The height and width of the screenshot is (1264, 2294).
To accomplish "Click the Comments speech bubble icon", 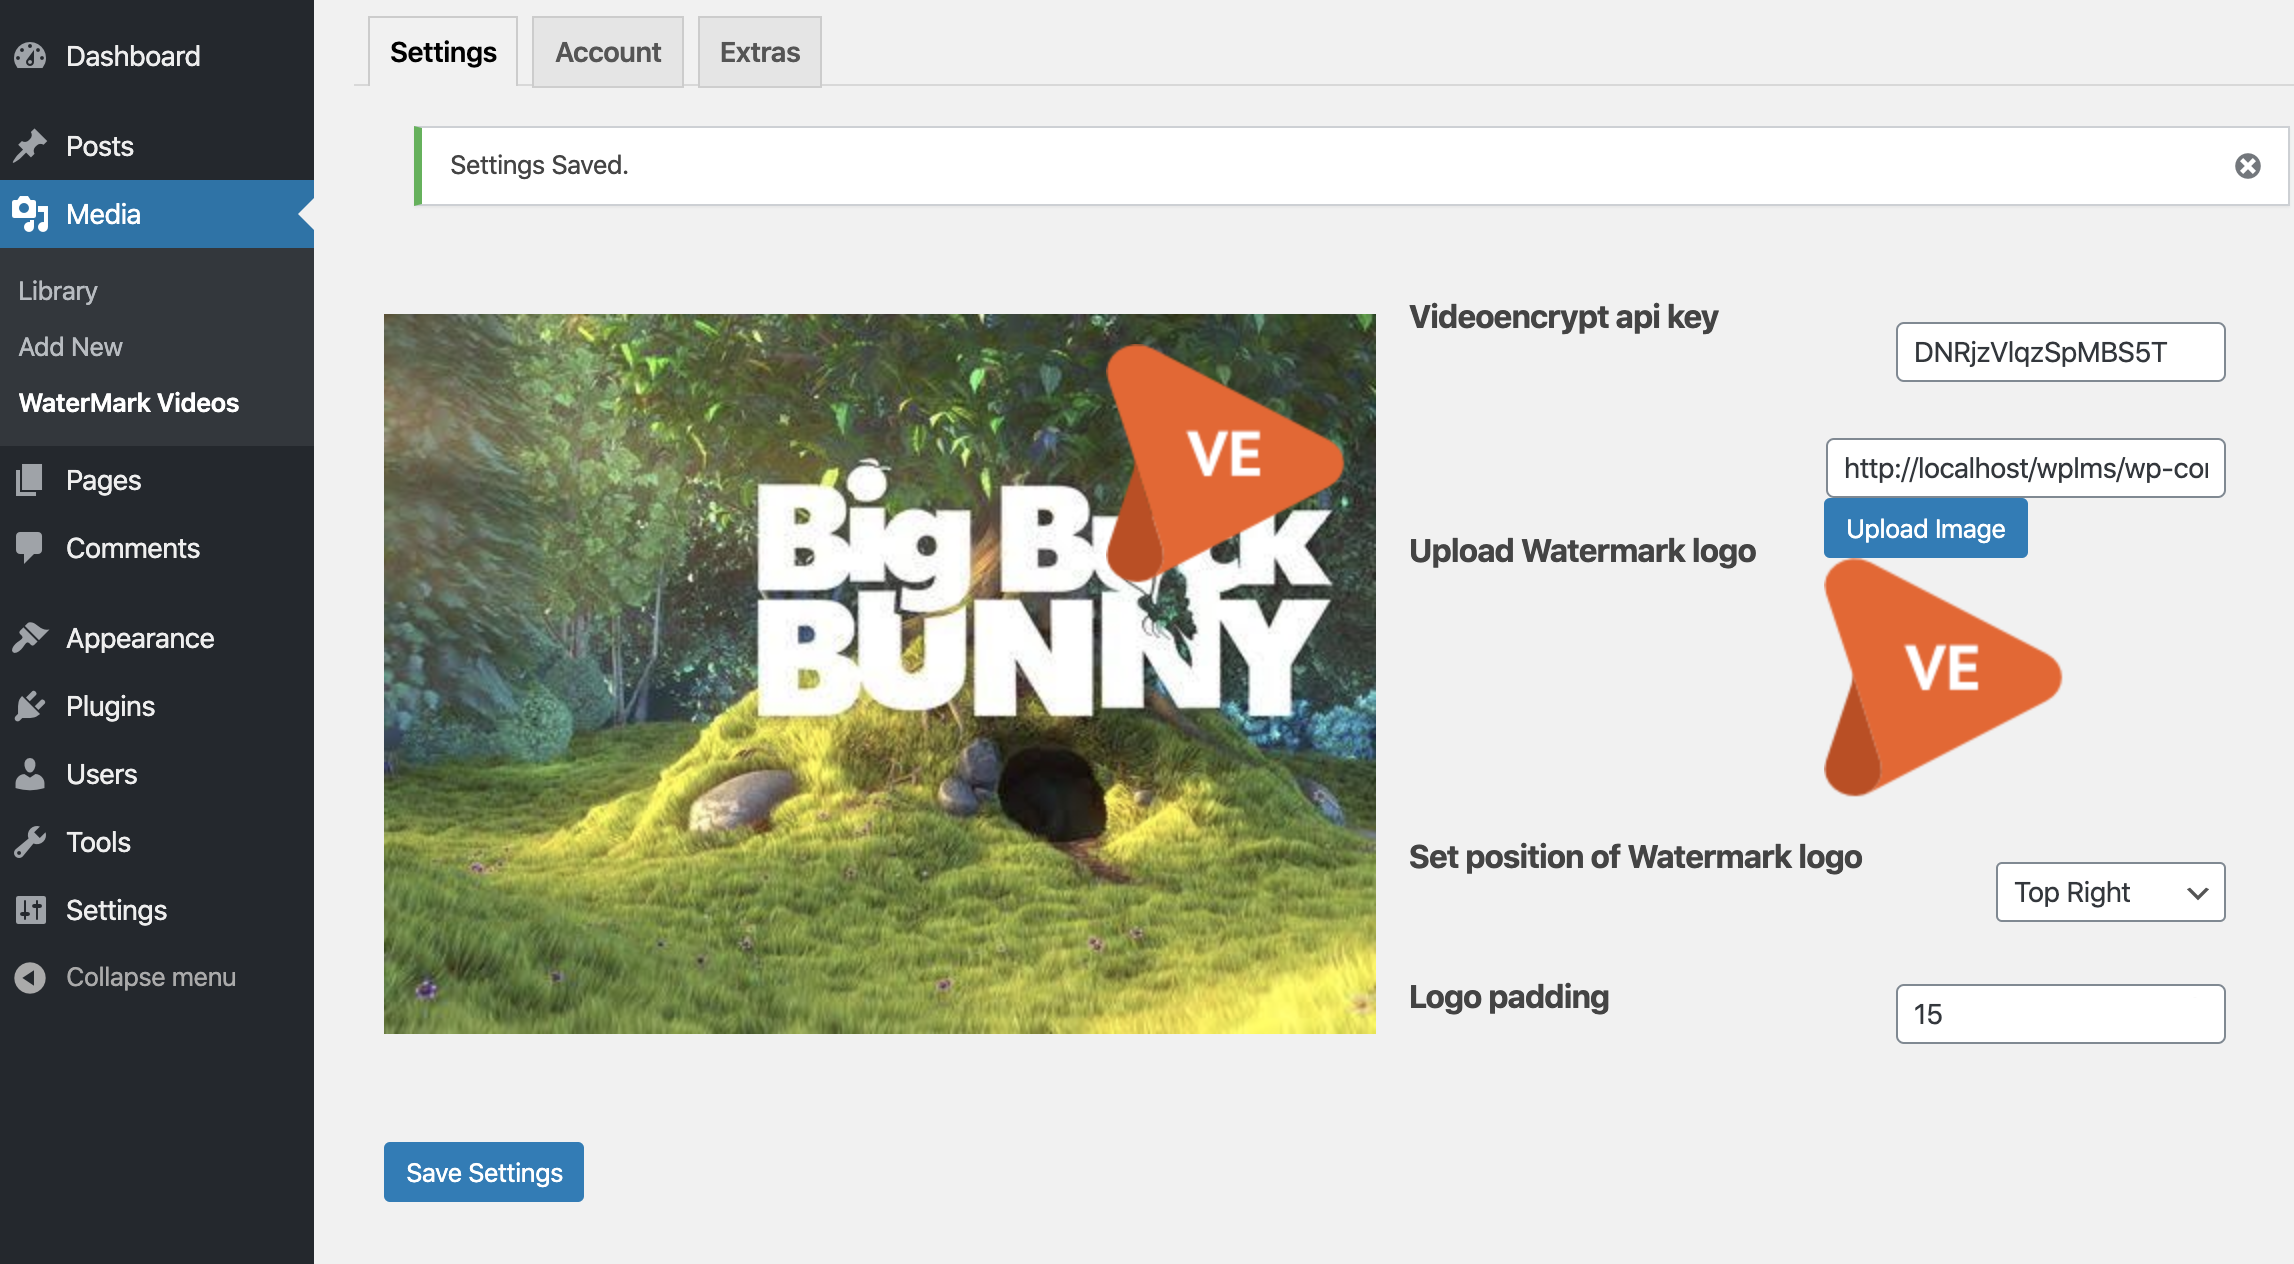I will (x=30, y=548).
